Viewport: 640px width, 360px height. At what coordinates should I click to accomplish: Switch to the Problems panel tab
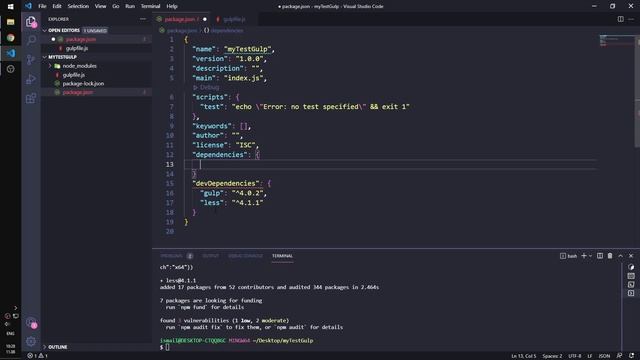tap(176, 256)
